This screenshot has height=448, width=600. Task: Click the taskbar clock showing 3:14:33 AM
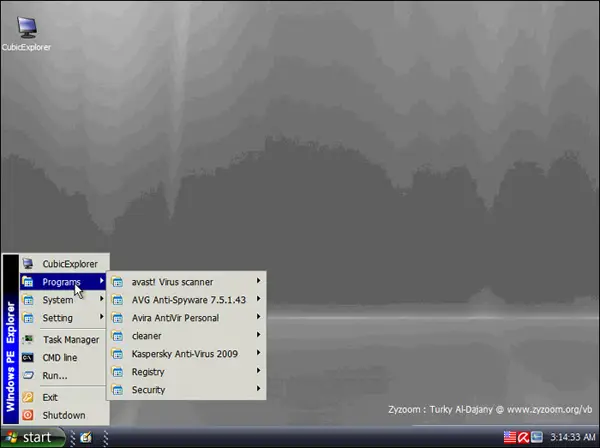(572, 437)
